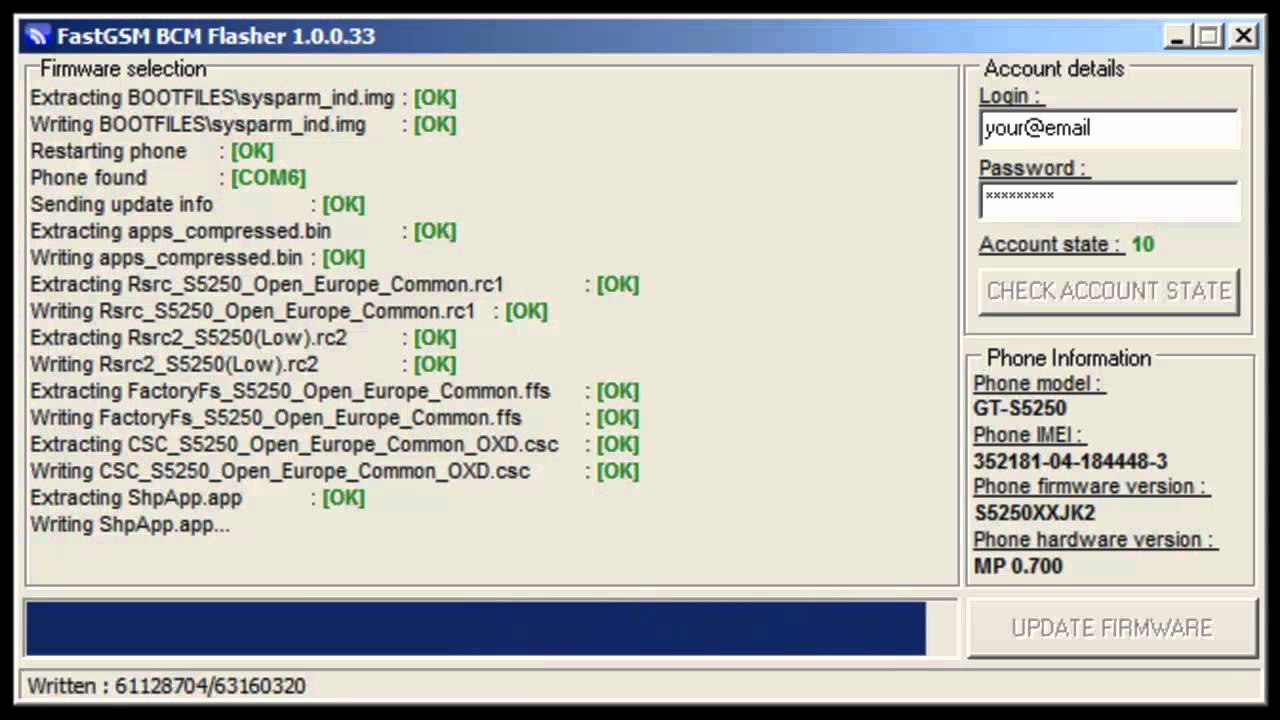Maximize the FastGSM BCM Flasher window
This screenshot has height=720, width=1280.
pos(1210,37)
